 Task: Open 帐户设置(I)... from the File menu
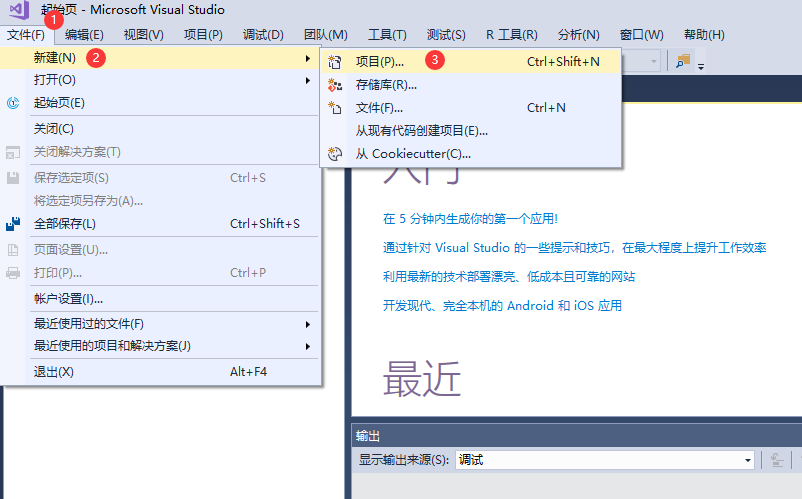(x=160, y=299)
